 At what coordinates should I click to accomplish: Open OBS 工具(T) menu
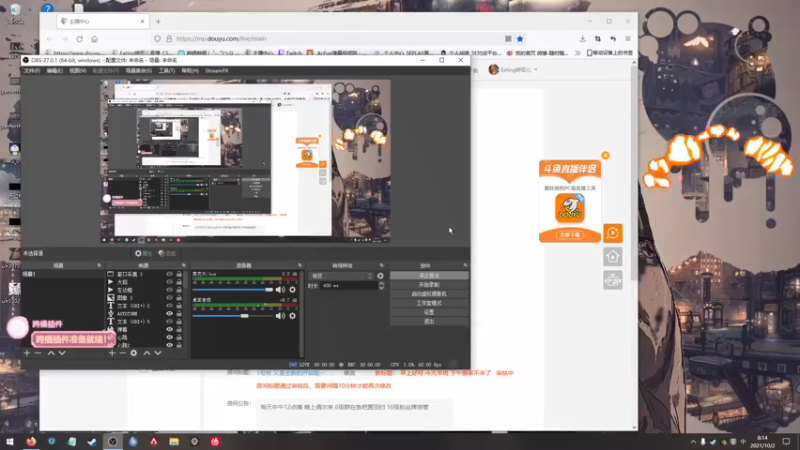pos(166,70)
